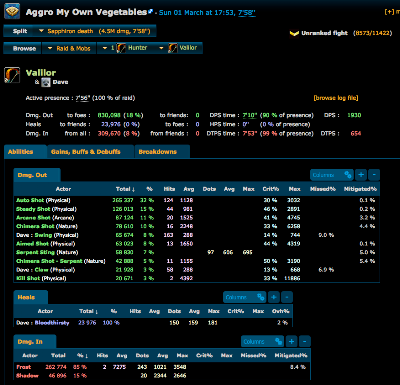Click the browse log file link

pyautogui.click(x=336, y=98)
